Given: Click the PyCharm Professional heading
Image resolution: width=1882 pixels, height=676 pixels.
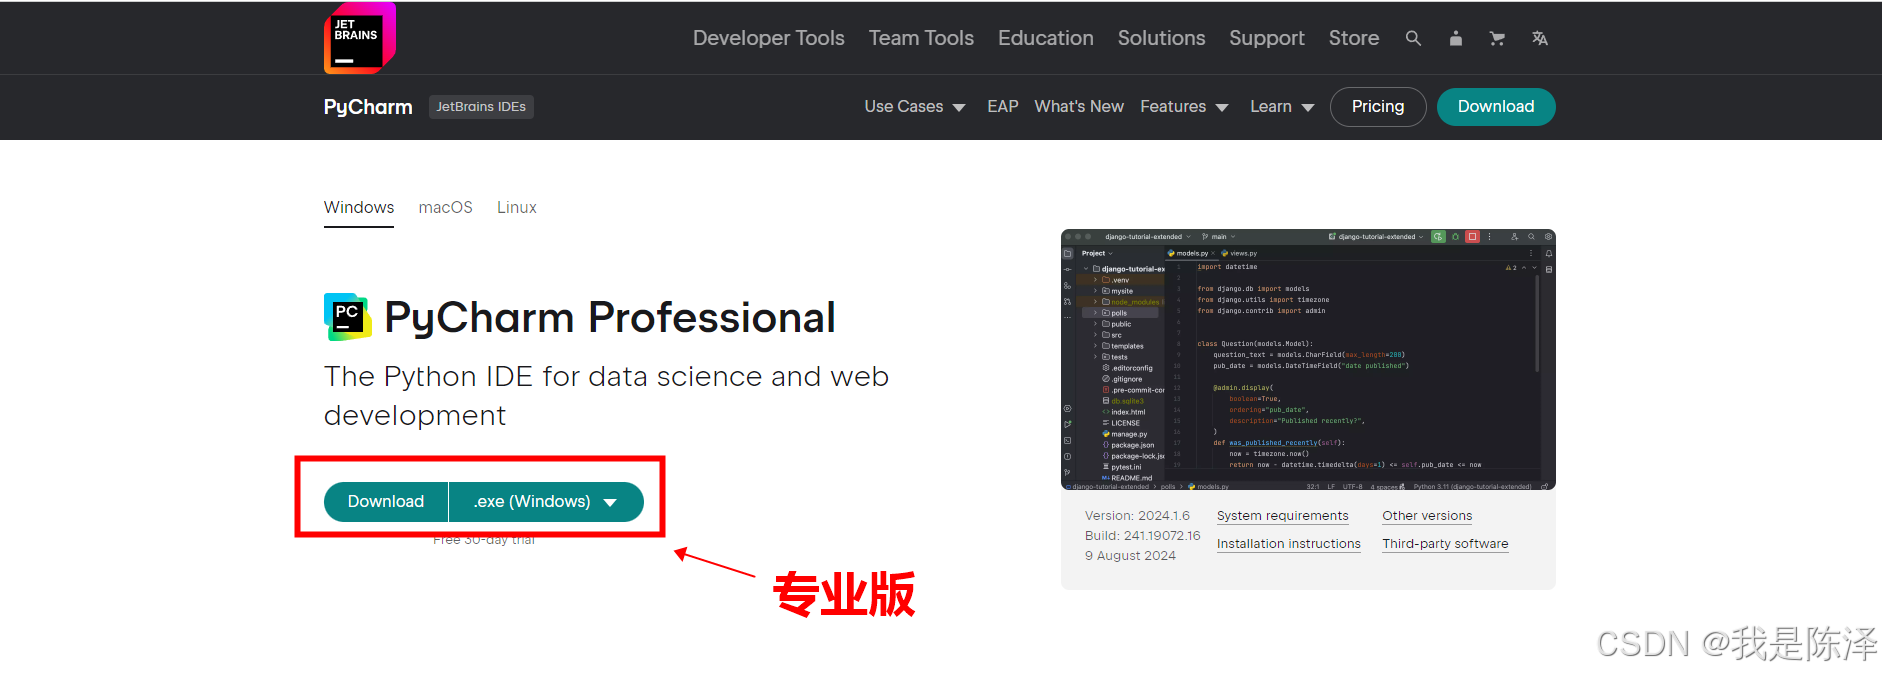Looking at the screenshot, I should coord(610,318).
